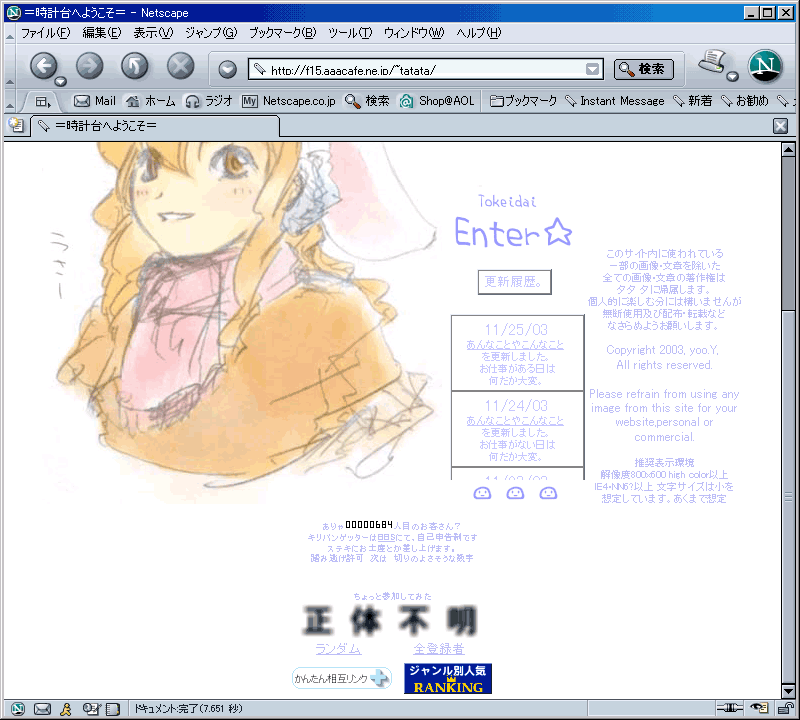
Task: Open the ツール(T) menu
Action: point(350,33)
